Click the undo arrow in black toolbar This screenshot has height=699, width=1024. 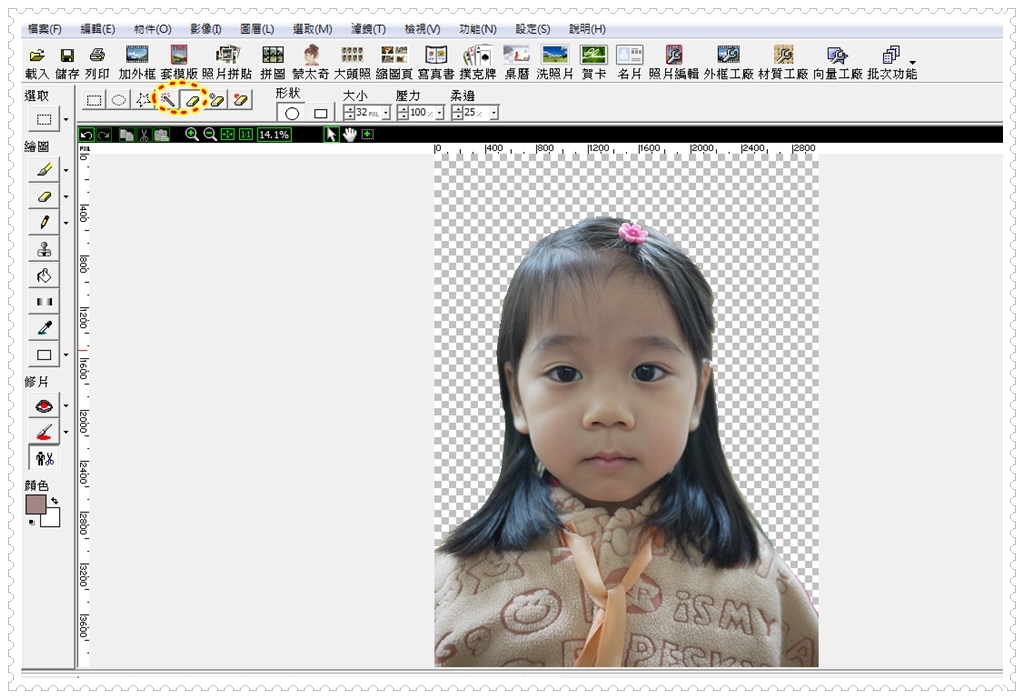[86, 135]
